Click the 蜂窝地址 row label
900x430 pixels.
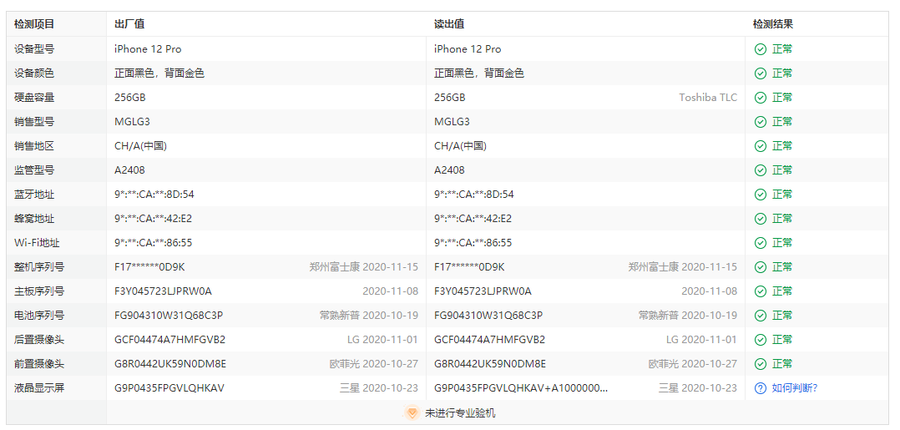[34, 219]
